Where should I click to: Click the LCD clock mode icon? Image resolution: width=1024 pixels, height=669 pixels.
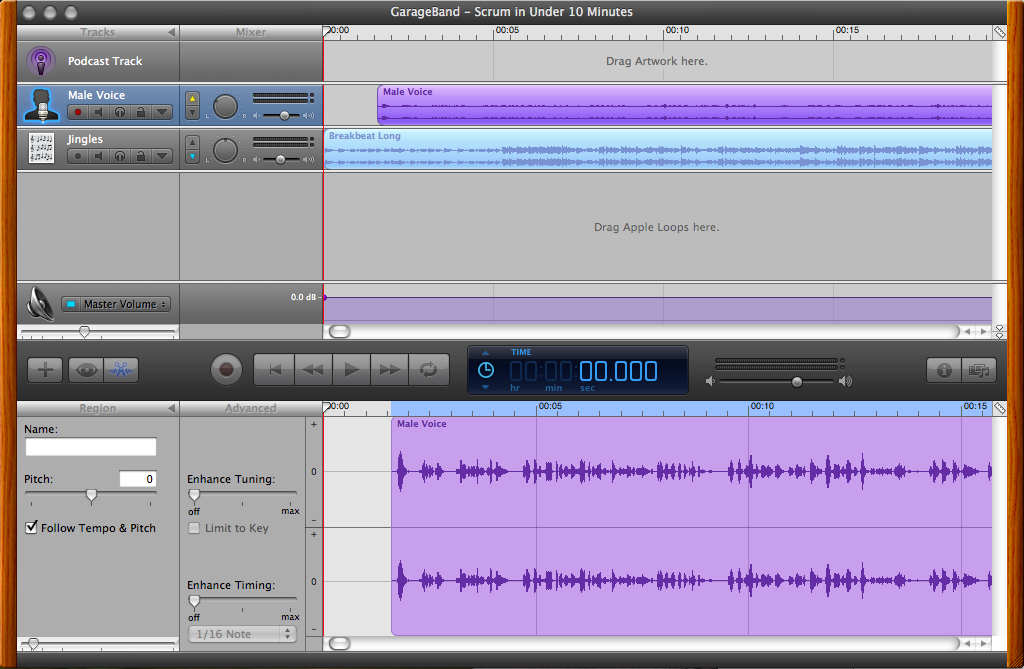486,370
